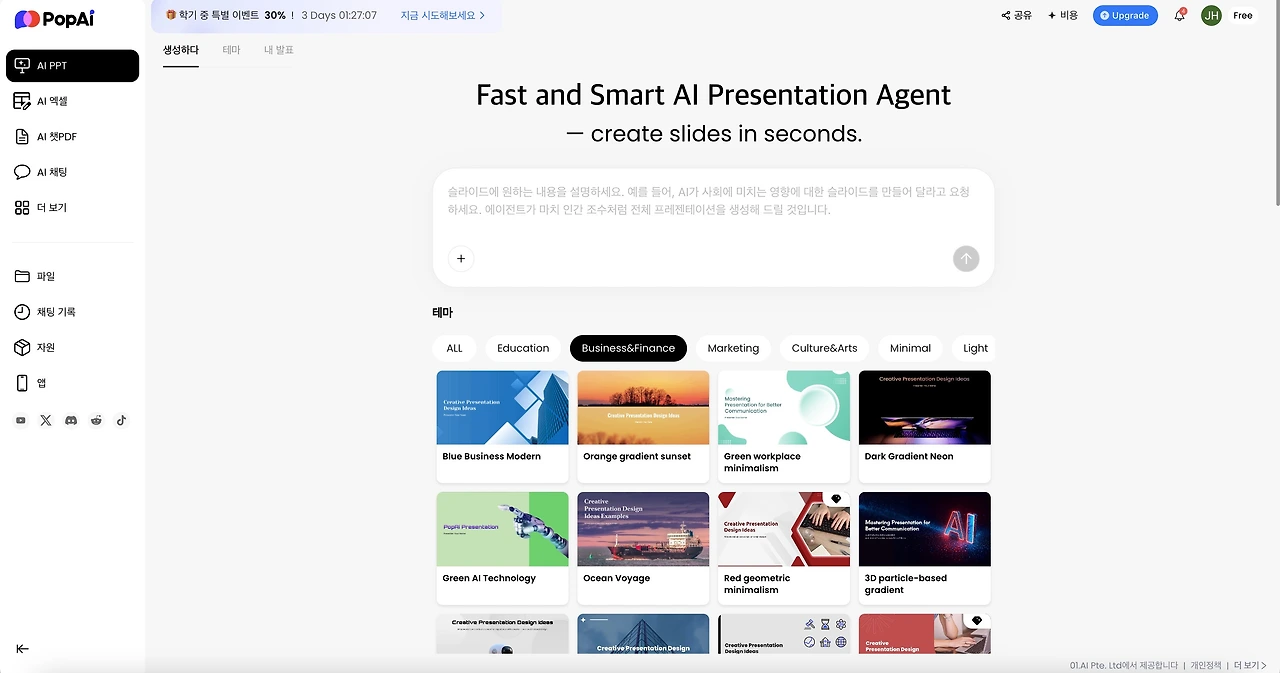The width and height of the screenshot is (1280, 673).
Task: Select AI PPT in sidebar
Action: coord(72,66)
